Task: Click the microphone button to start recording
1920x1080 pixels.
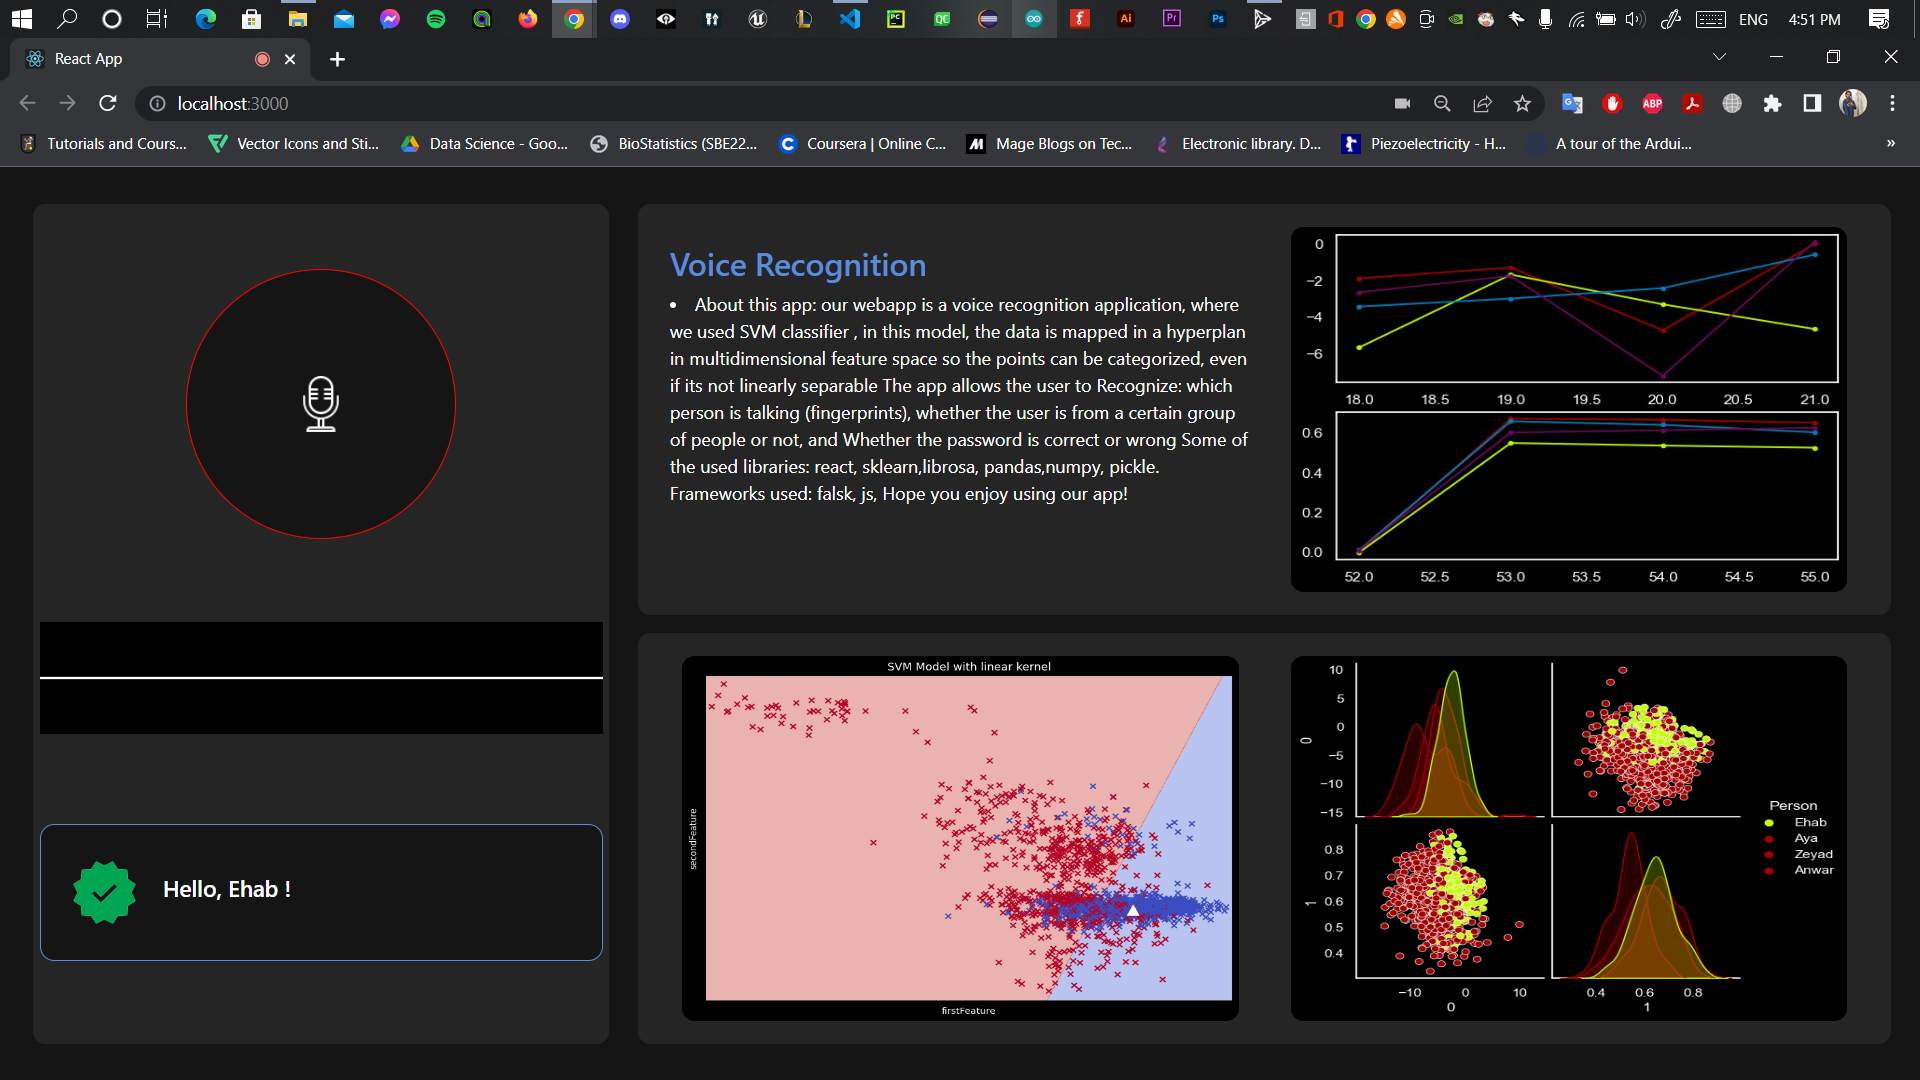Action: (x=320, y=403)
